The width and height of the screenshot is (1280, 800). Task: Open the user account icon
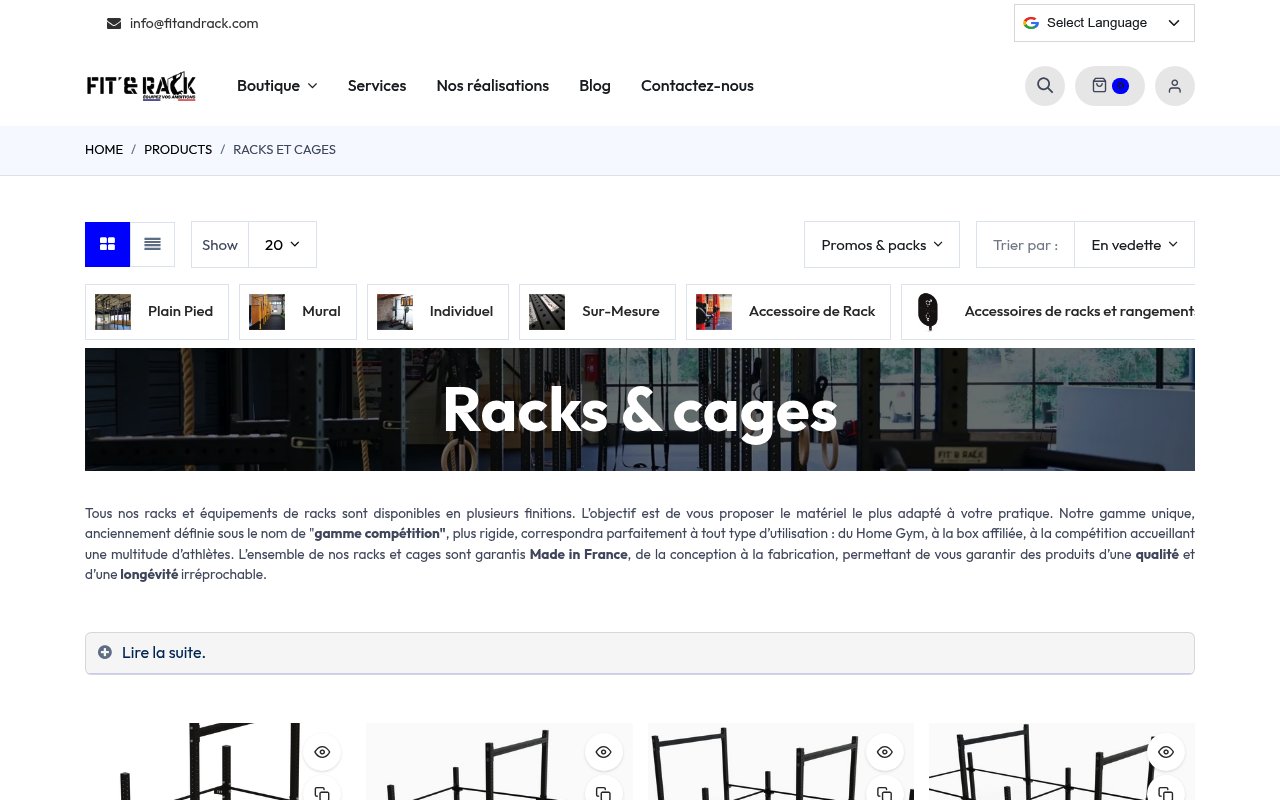pos(1175,86)
